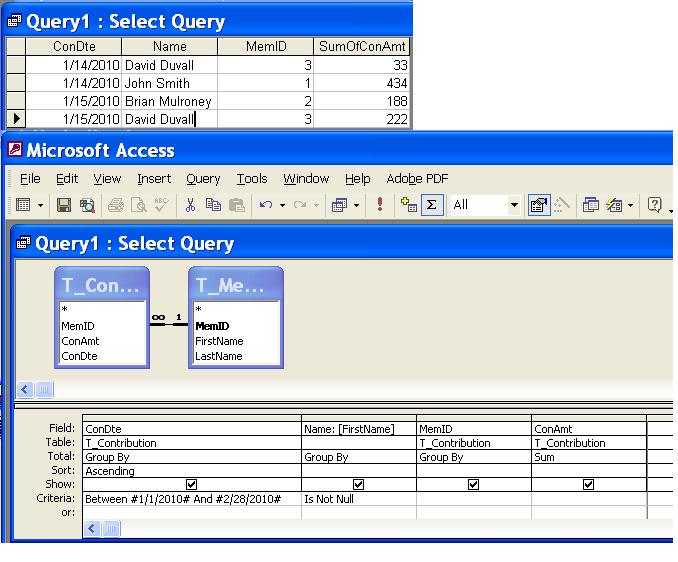Uncheck Show box for Name column
Screen dimensions: 678x562
pos(358,484)
